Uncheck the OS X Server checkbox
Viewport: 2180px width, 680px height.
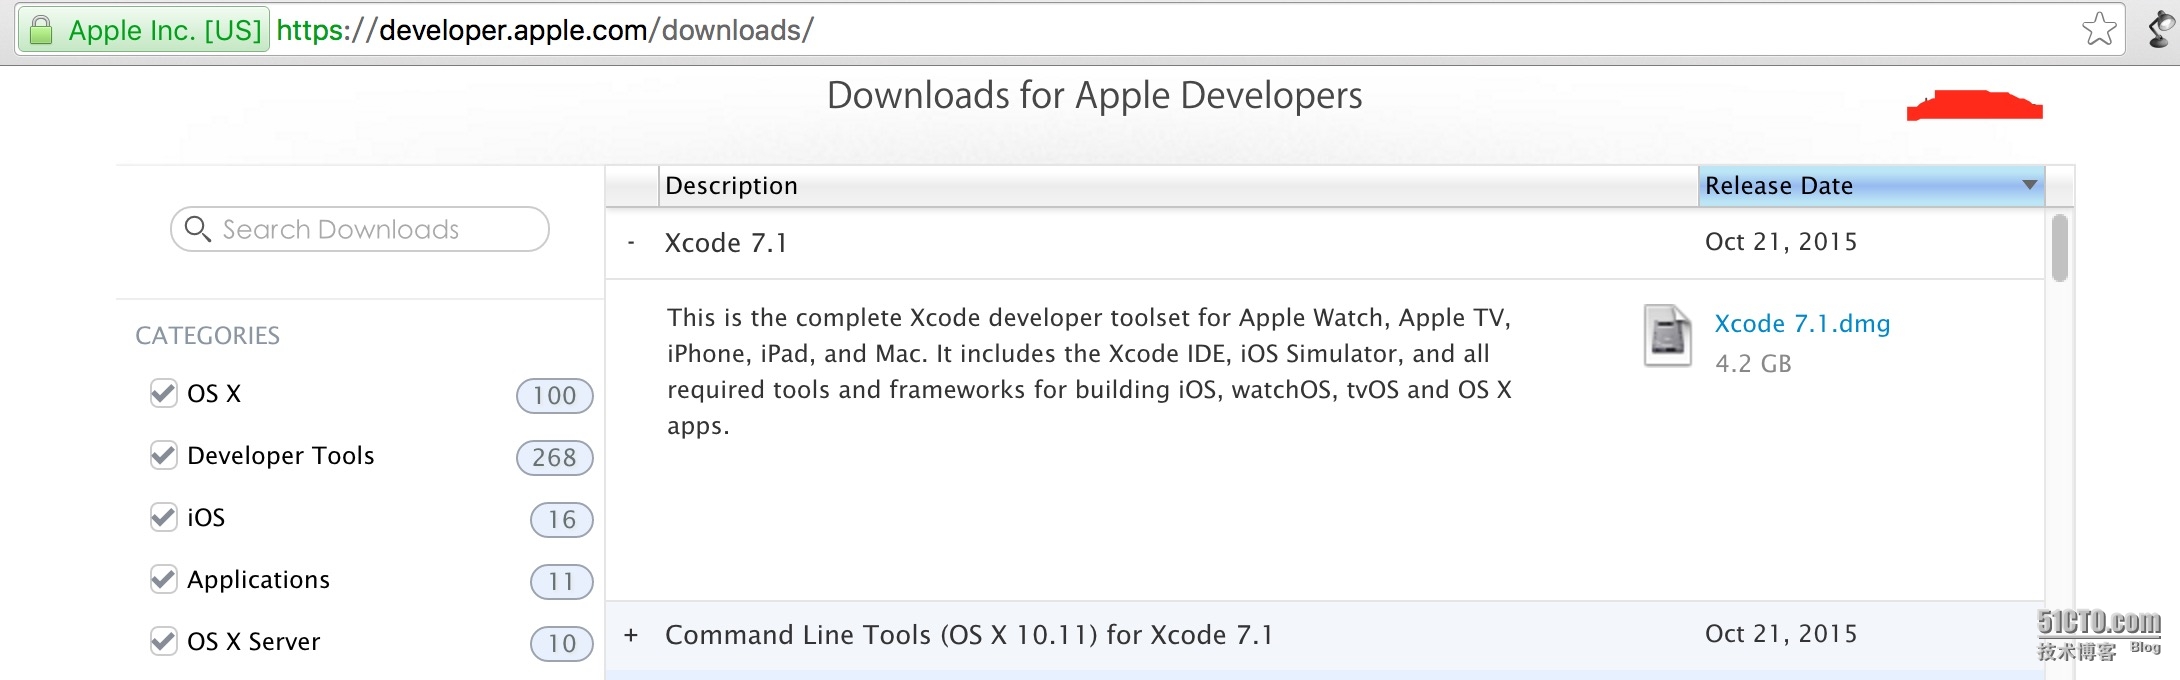(x=163, y=641)
